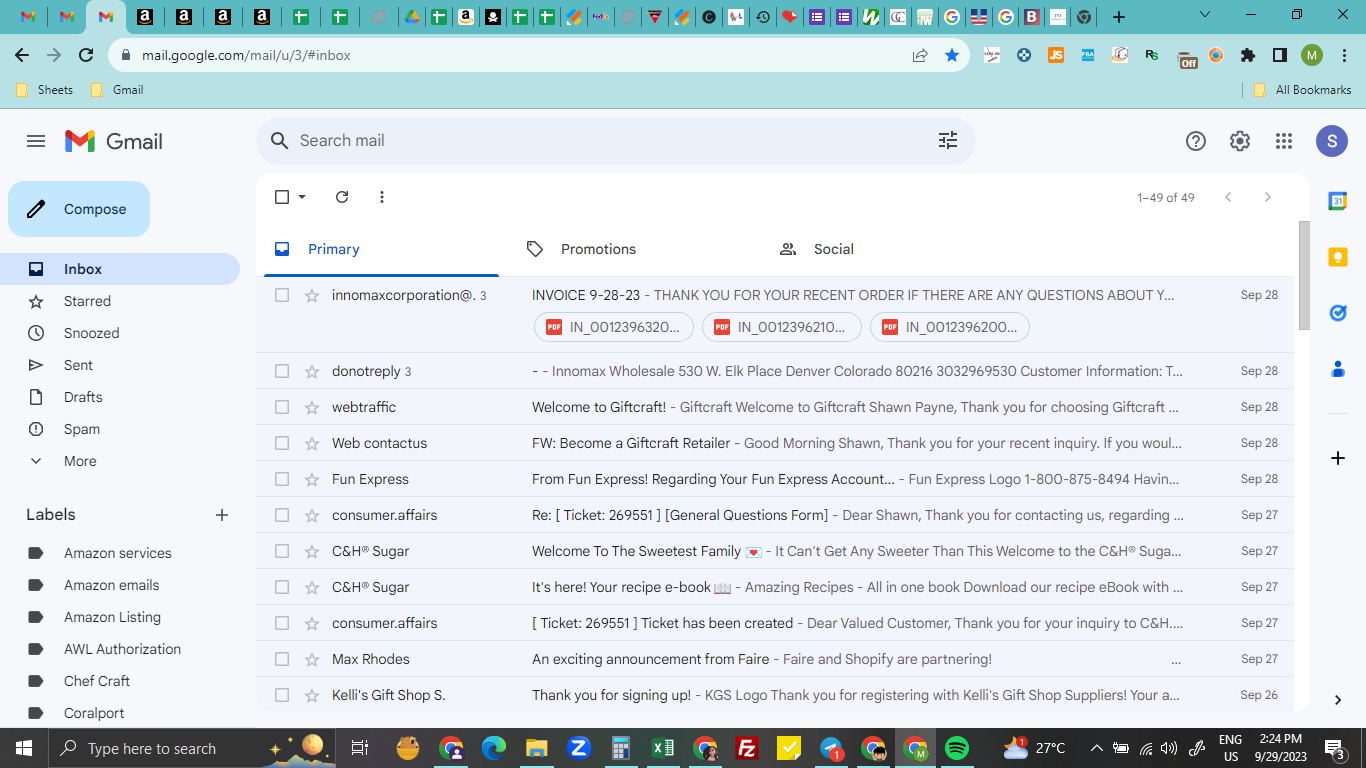The height and width of the screenshot is (768, 1366).
Task: Open FileZilla from the taskbar
Action: click(x=746, y=748)
